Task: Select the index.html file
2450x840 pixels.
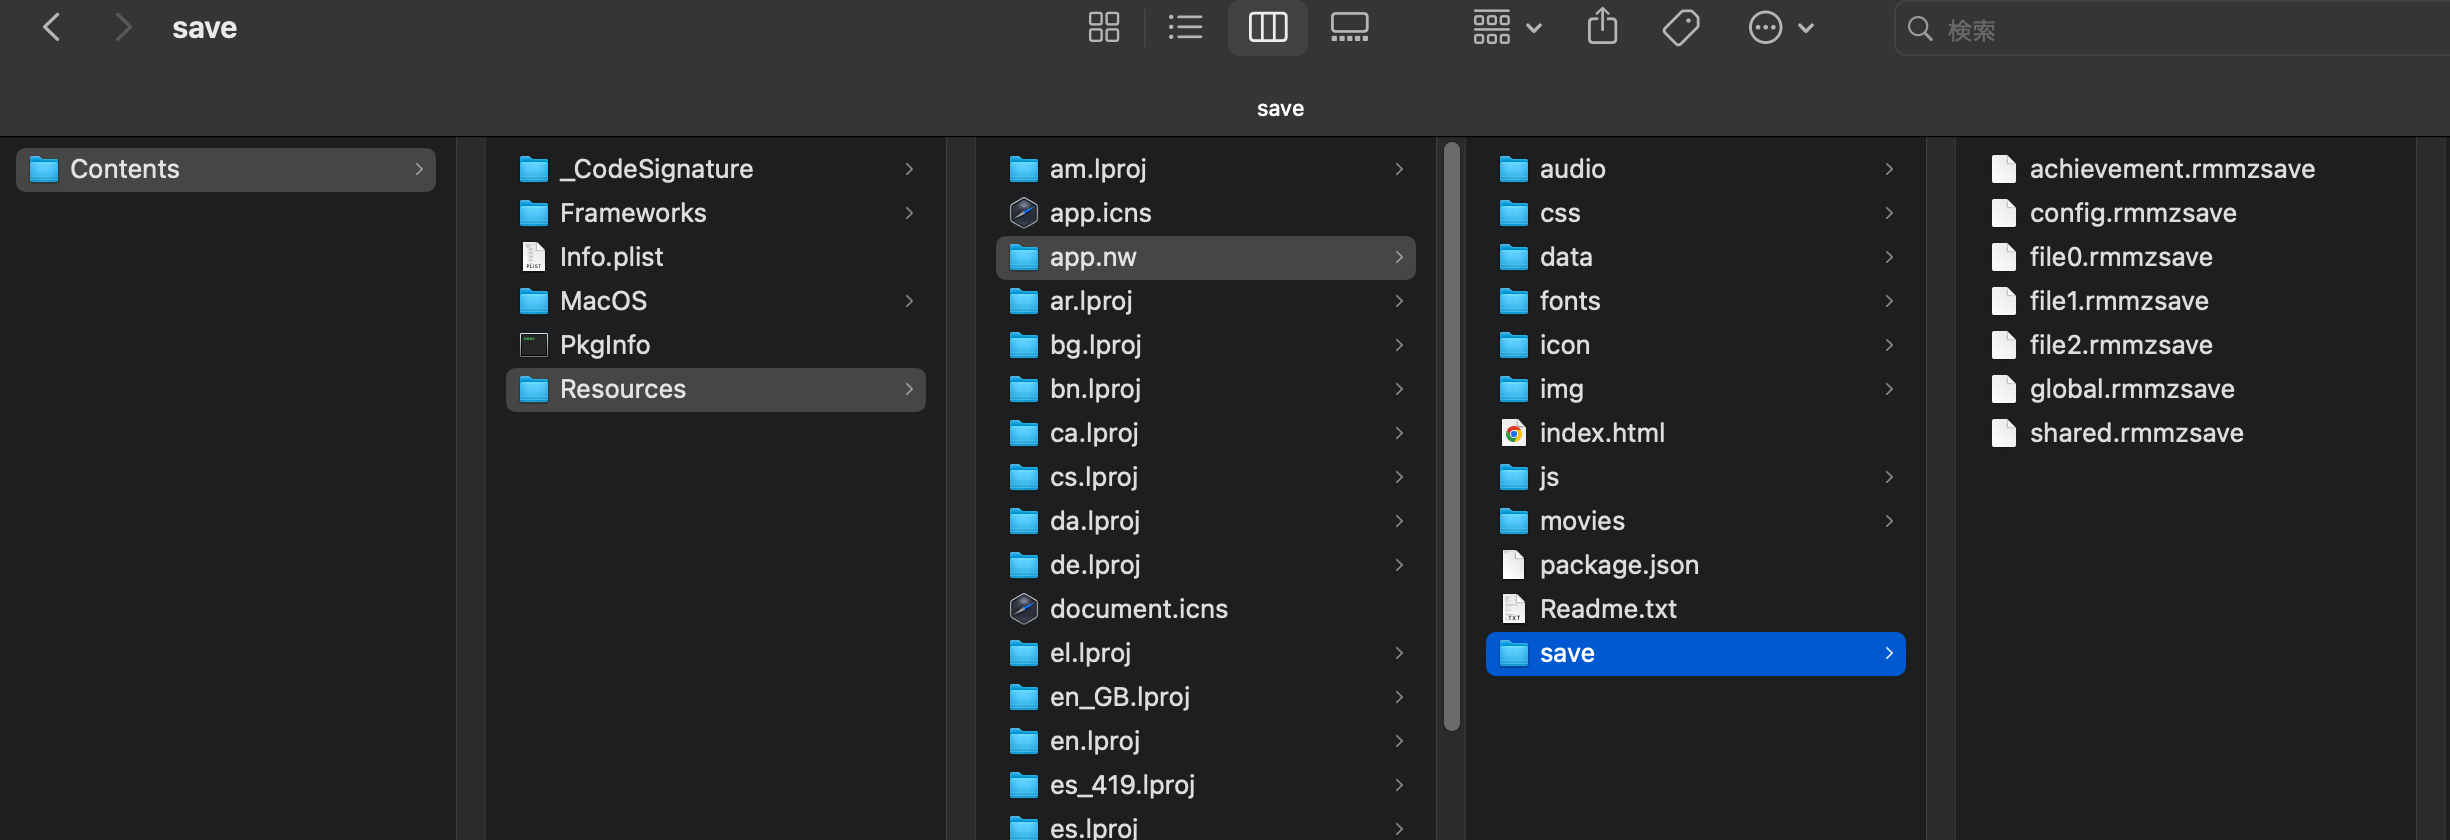Action: pos(1601,433)
